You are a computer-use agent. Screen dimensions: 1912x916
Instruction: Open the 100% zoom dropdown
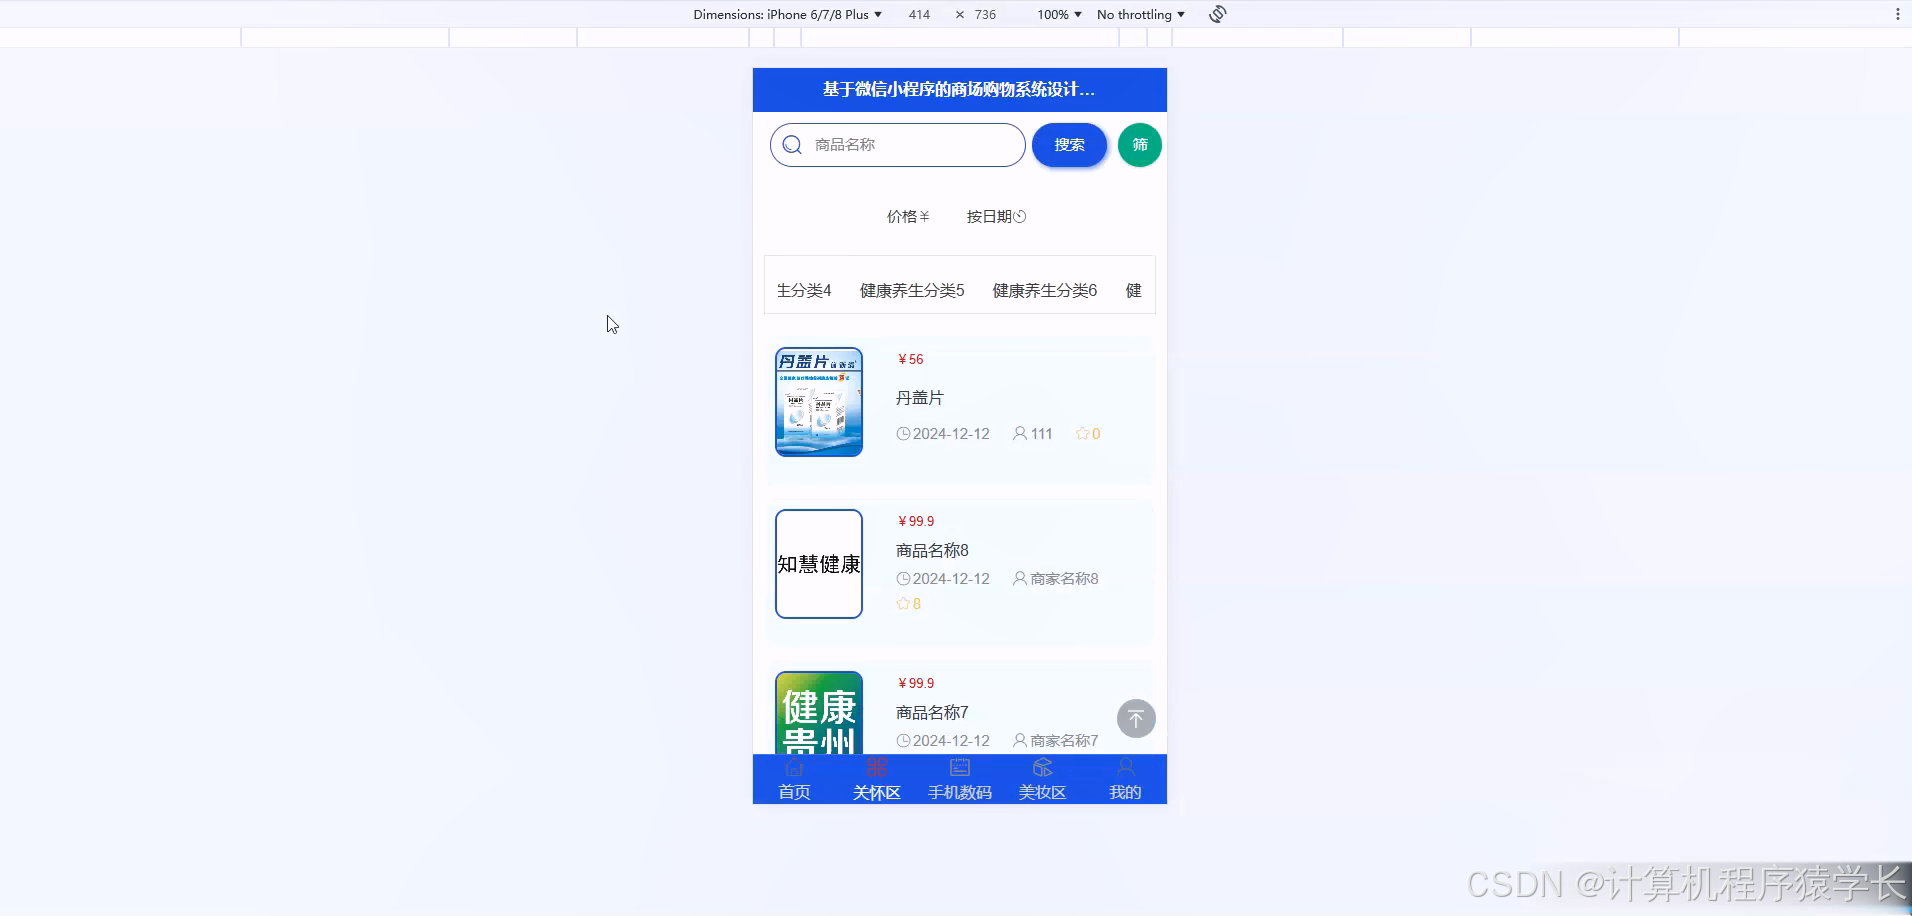pyautogui.click(x=1056, y=14)
